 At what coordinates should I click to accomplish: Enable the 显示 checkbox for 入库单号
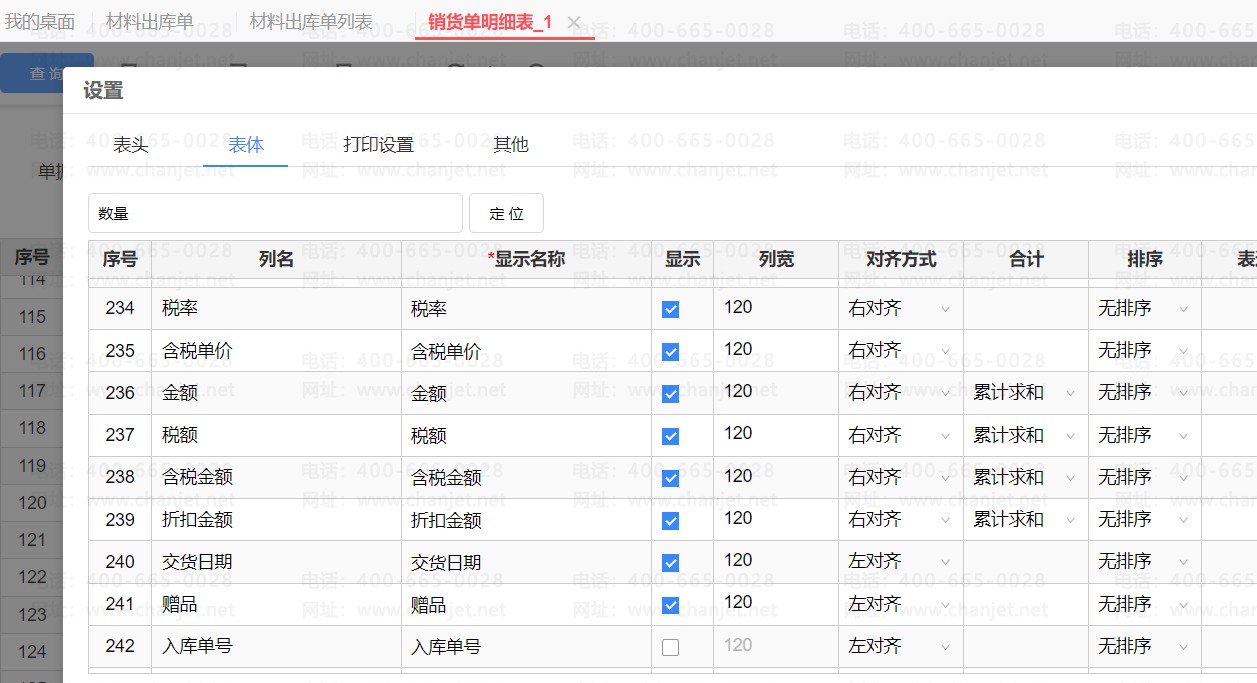(670, 648)
